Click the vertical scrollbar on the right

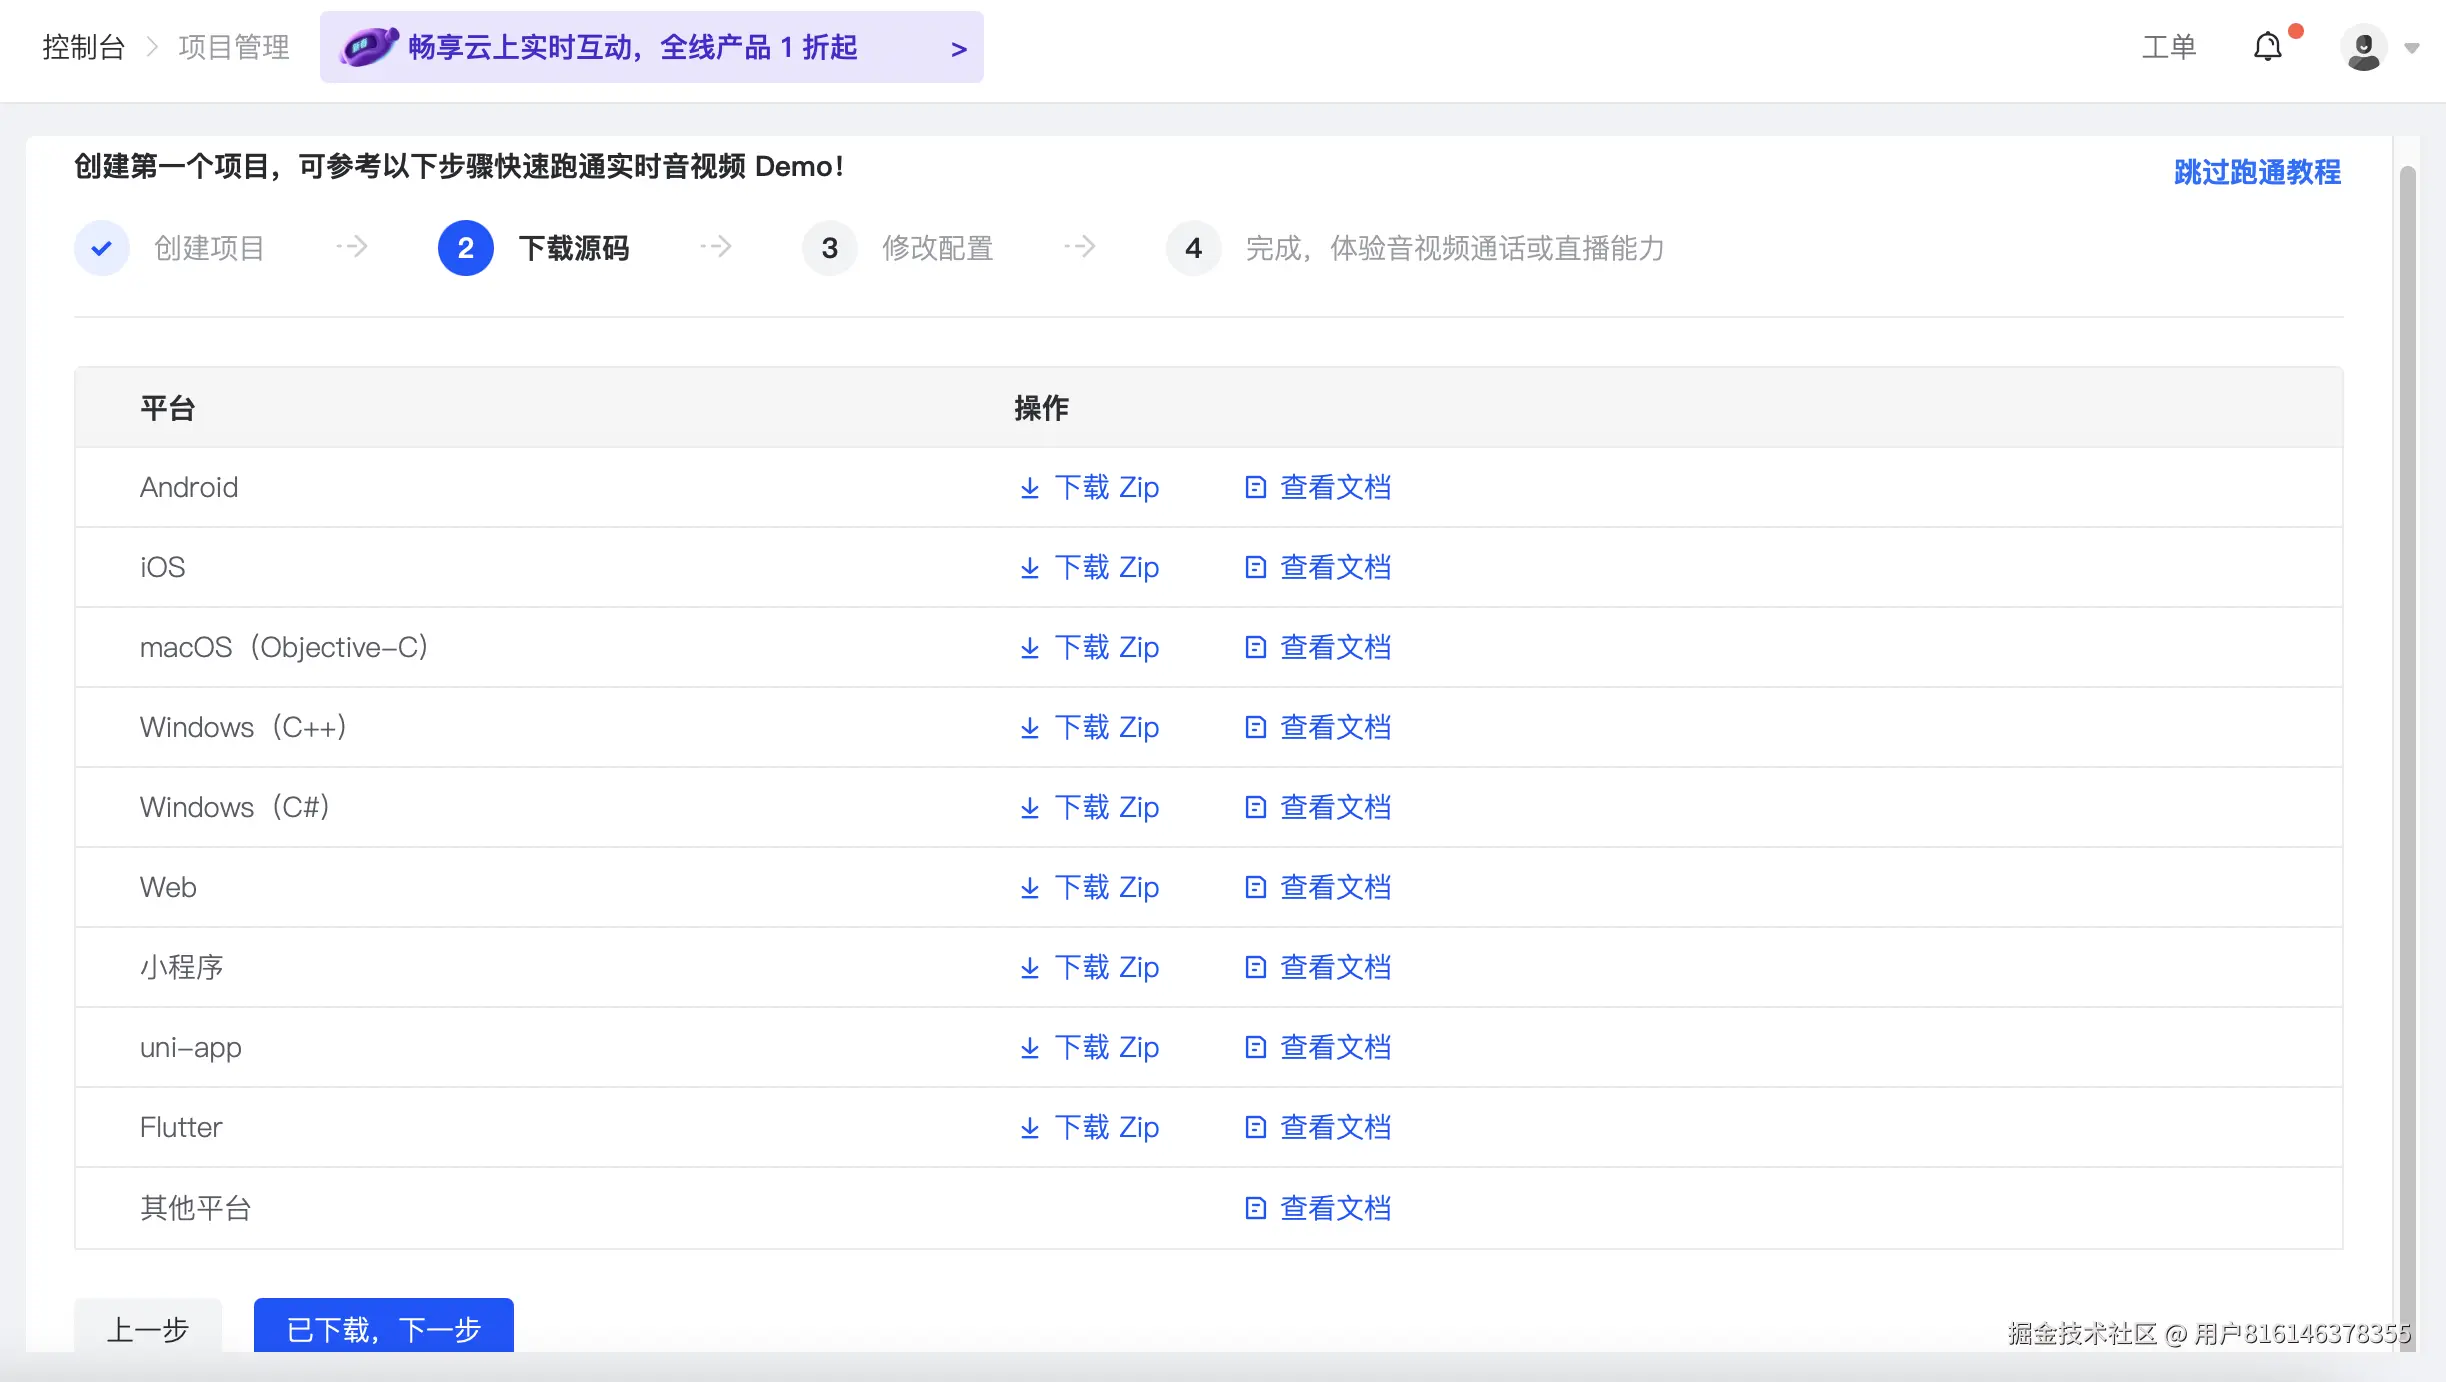coord(2408,700)
